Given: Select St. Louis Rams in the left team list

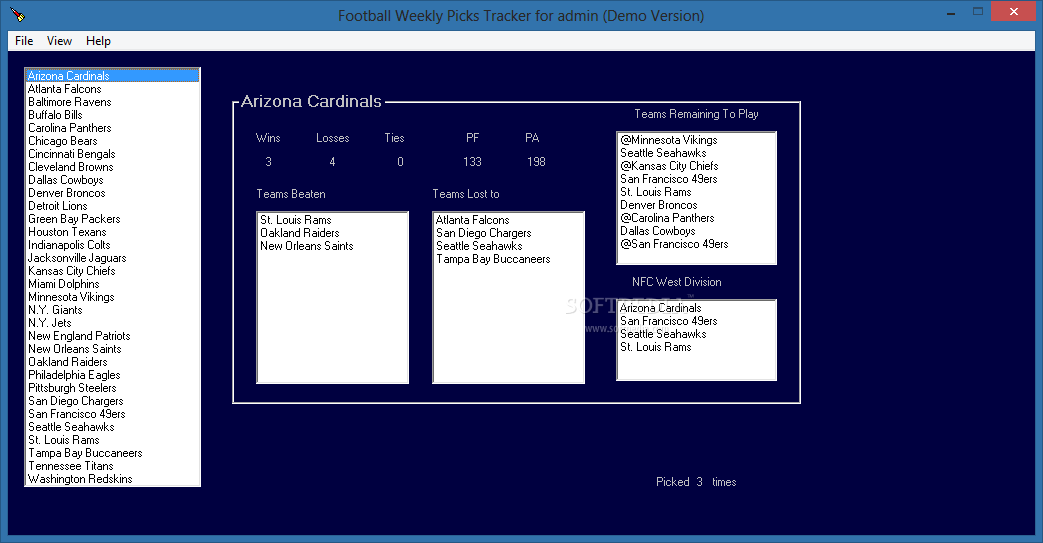Looking at the screenshot, I should 112,439.
